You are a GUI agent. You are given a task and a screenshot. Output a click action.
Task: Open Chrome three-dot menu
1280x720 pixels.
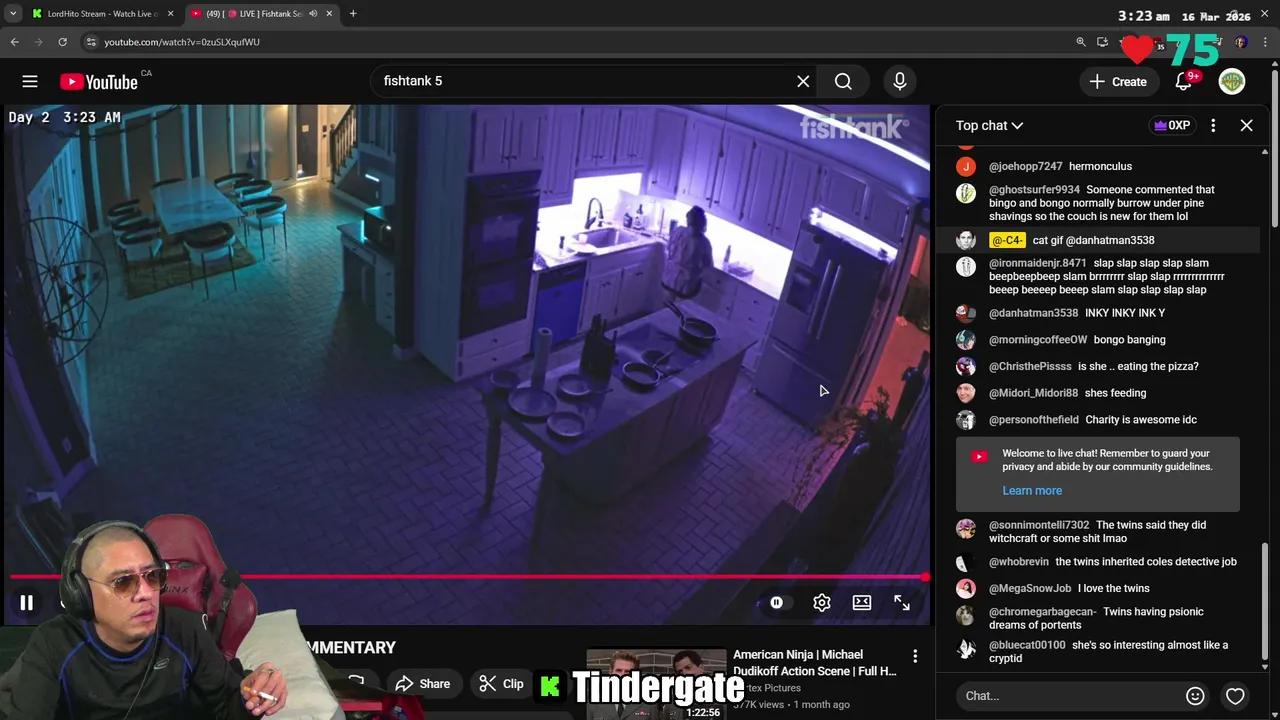tap(1265, 42)
